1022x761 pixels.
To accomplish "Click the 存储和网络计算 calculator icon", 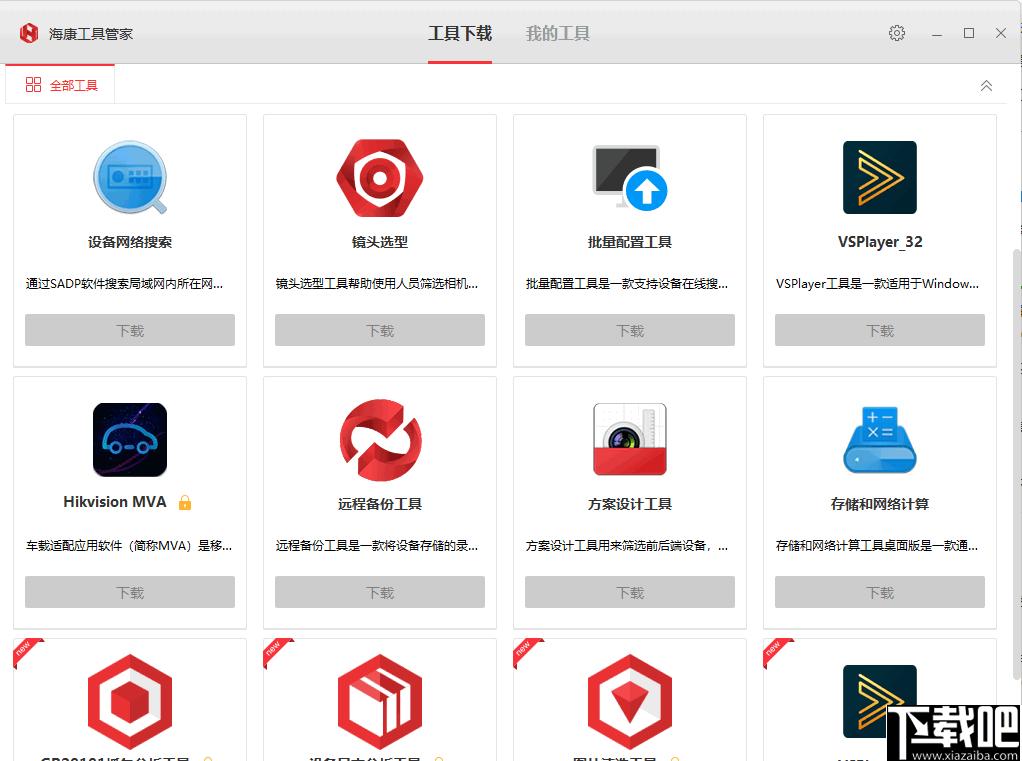I will coord(879,440).
